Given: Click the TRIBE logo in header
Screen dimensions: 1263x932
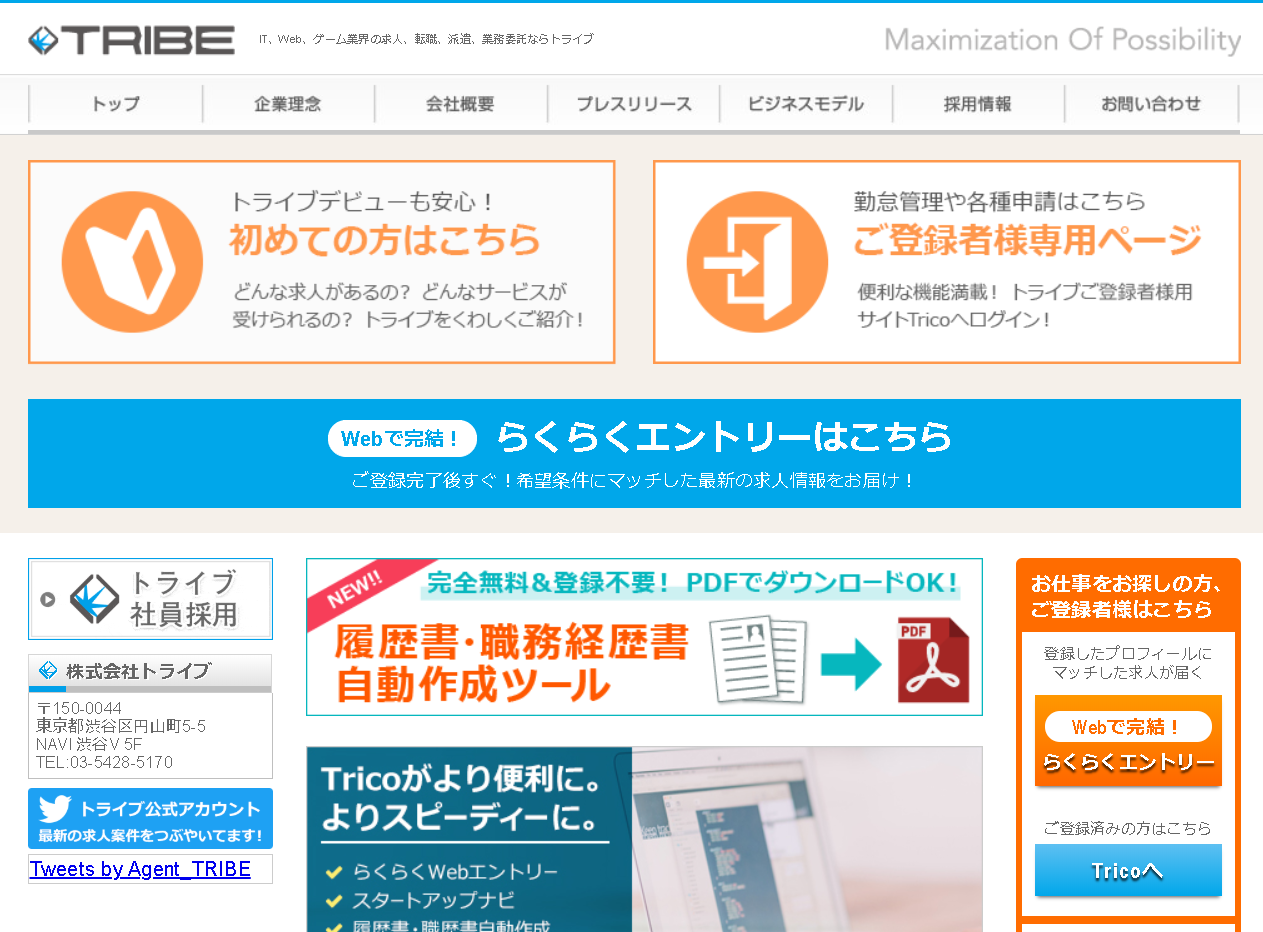Looking at the screenshot, I should [x=131, y=40].
